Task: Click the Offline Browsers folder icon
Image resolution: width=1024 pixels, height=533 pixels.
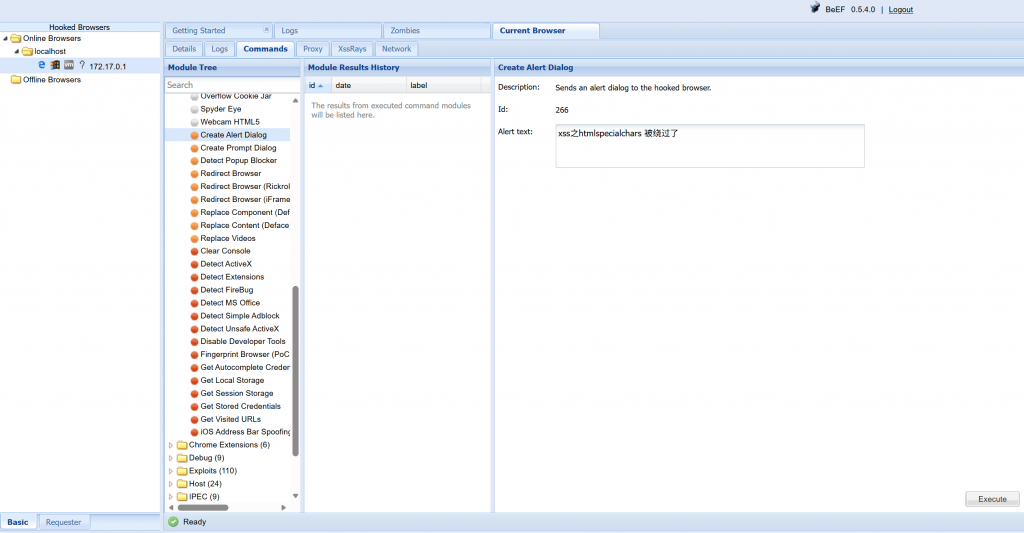Action: (x=15, y=80)
